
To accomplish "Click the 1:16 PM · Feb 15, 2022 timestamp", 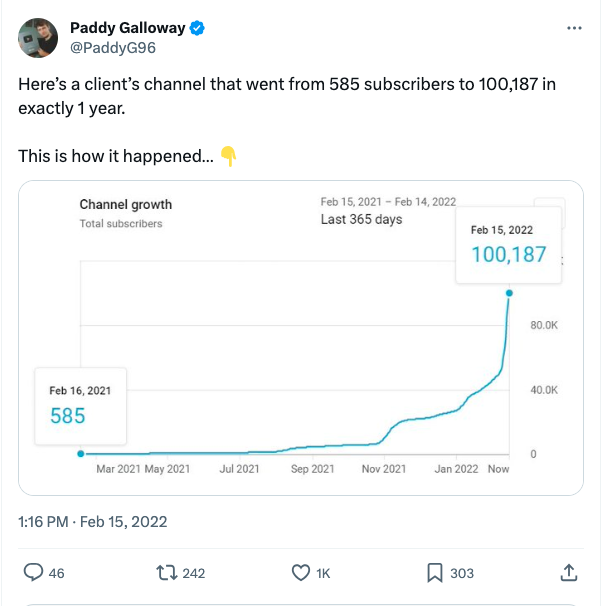I will point(93,522).
